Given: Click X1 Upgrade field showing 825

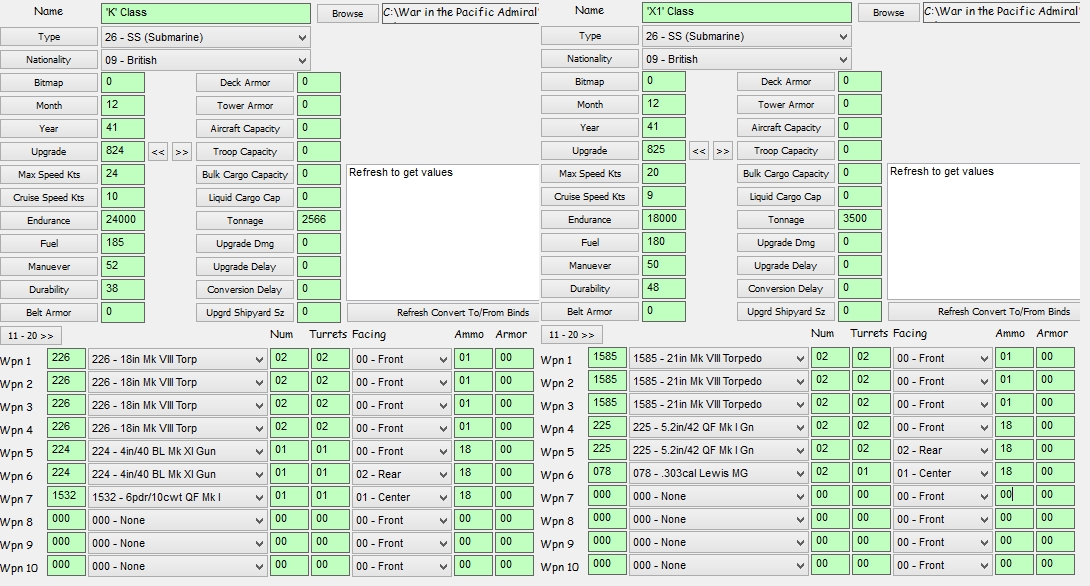Looking at the screenshot, I should pyautogui.click(x=664, y=150).
